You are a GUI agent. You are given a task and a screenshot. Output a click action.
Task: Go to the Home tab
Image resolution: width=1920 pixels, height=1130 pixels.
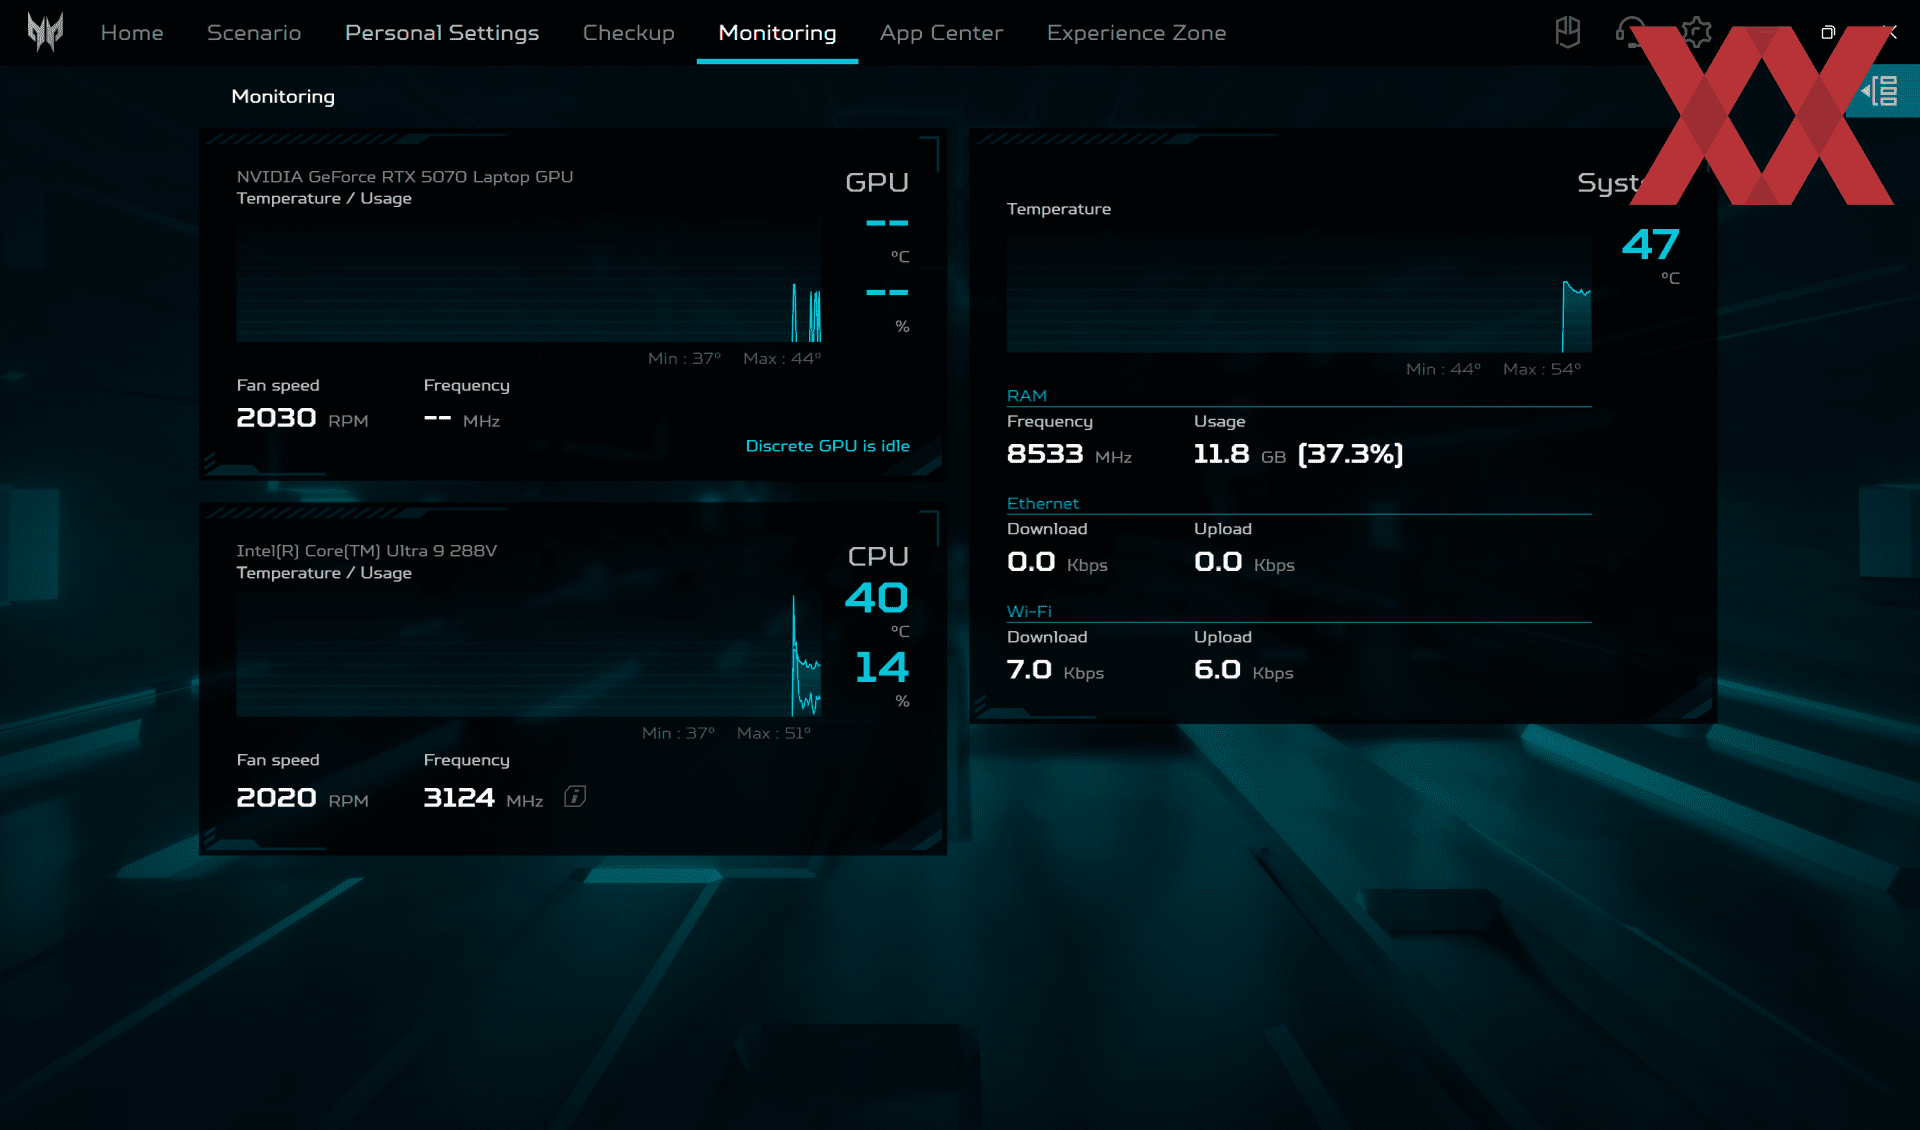point(131,32)
